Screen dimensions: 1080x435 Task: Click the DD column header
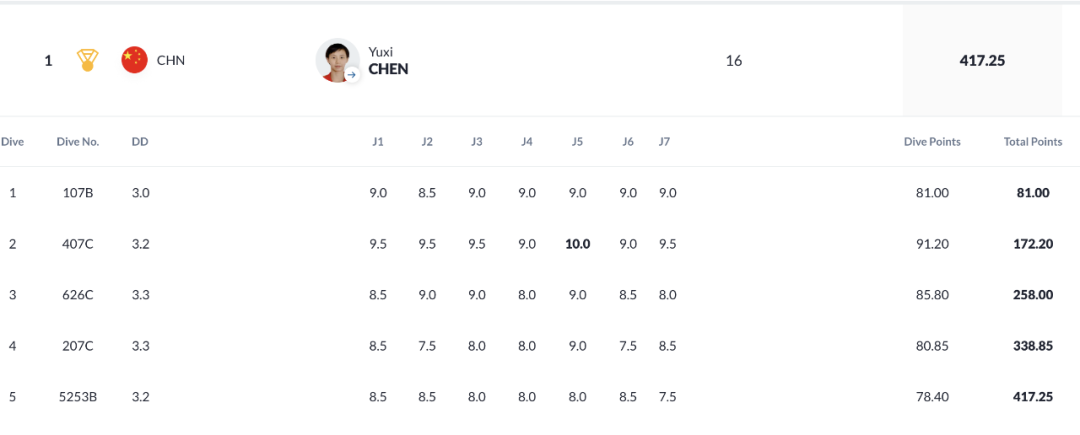click(x=140, y=142)
